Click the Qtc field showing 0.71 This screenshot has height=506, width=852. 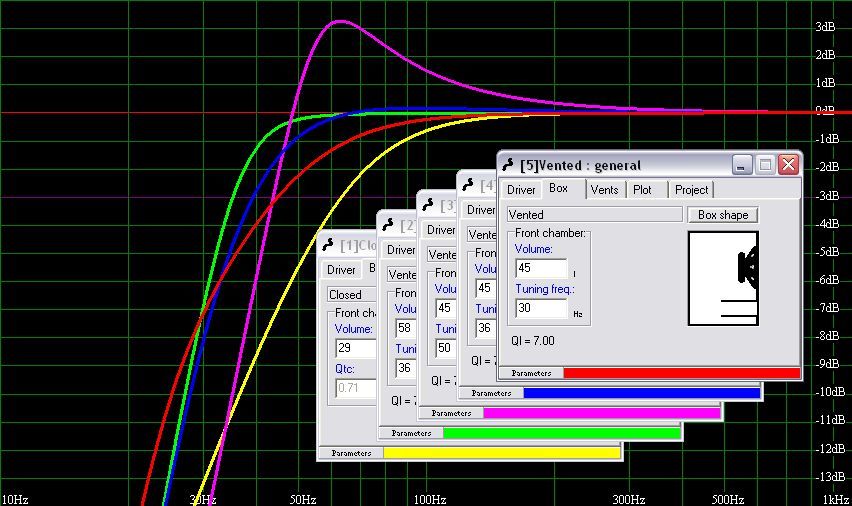[x=355, y=388]
